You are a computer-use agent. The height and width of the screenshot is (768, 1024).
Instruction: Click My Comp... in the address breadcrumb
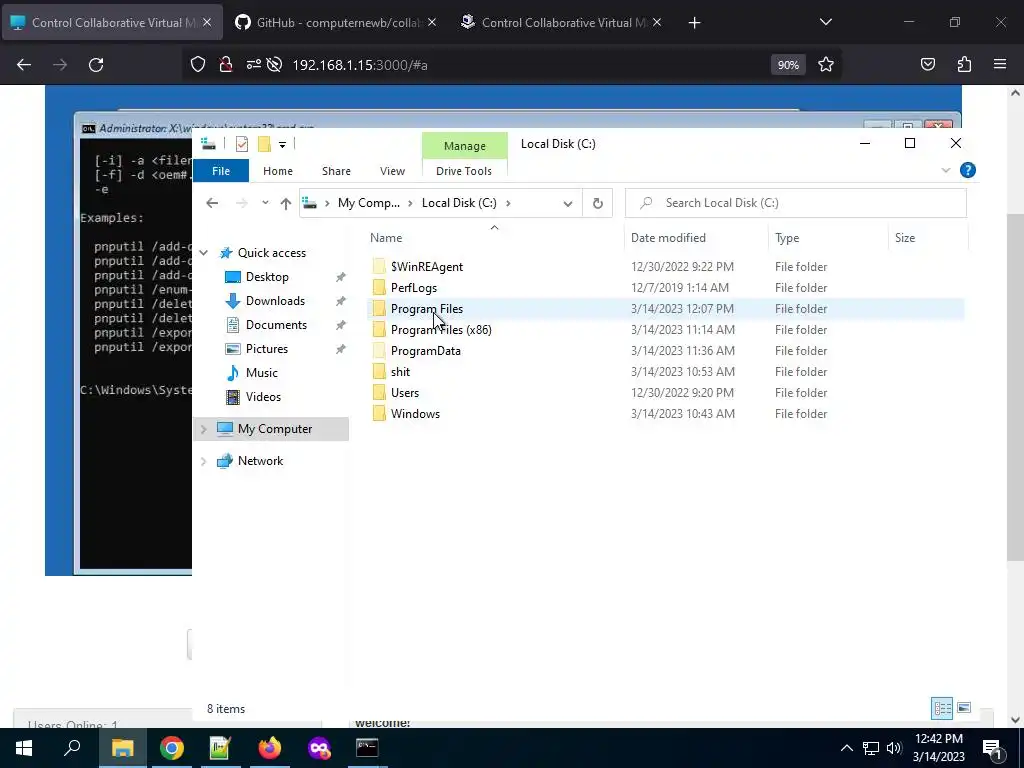[368, 203]
